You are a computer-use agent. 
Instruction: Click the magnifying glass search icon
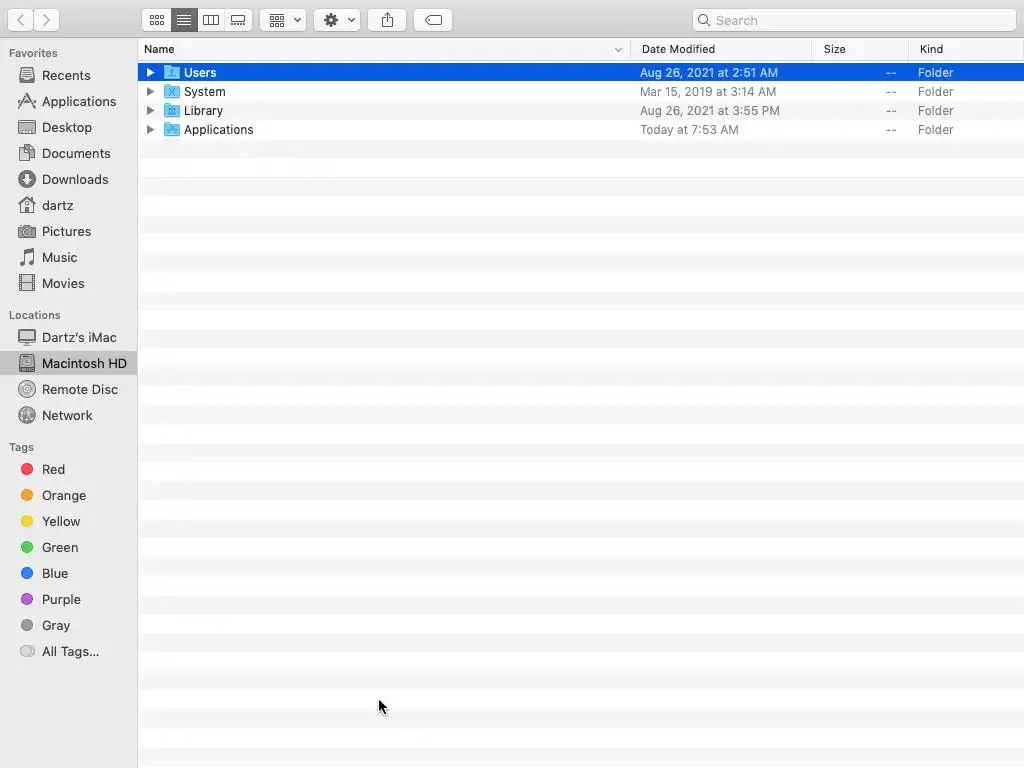point(704,20)
